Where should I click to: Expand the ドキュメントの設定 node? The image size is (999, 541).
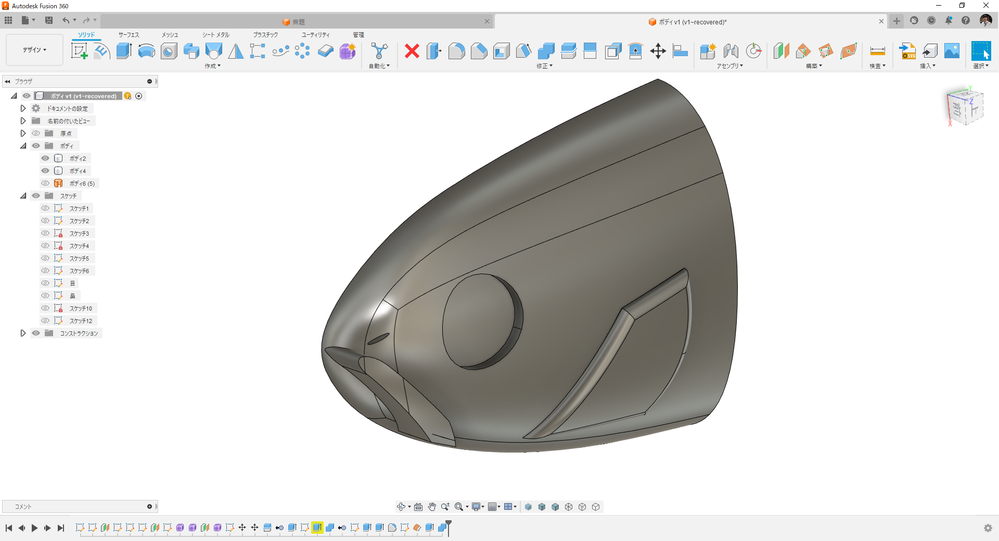(x=23, y=108)
